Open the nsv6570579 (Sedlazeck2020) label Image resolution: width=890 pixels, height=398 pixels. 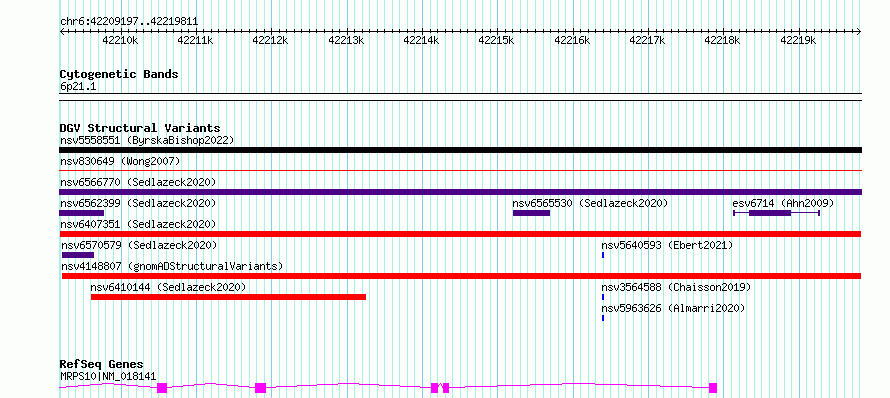tap(139, 245)
